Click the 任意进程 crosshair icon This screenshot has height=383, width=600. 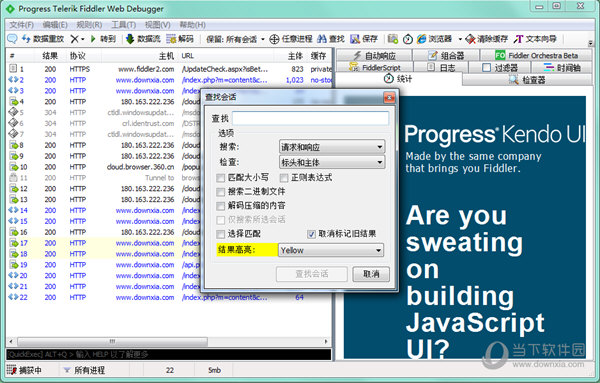(274, 39)
